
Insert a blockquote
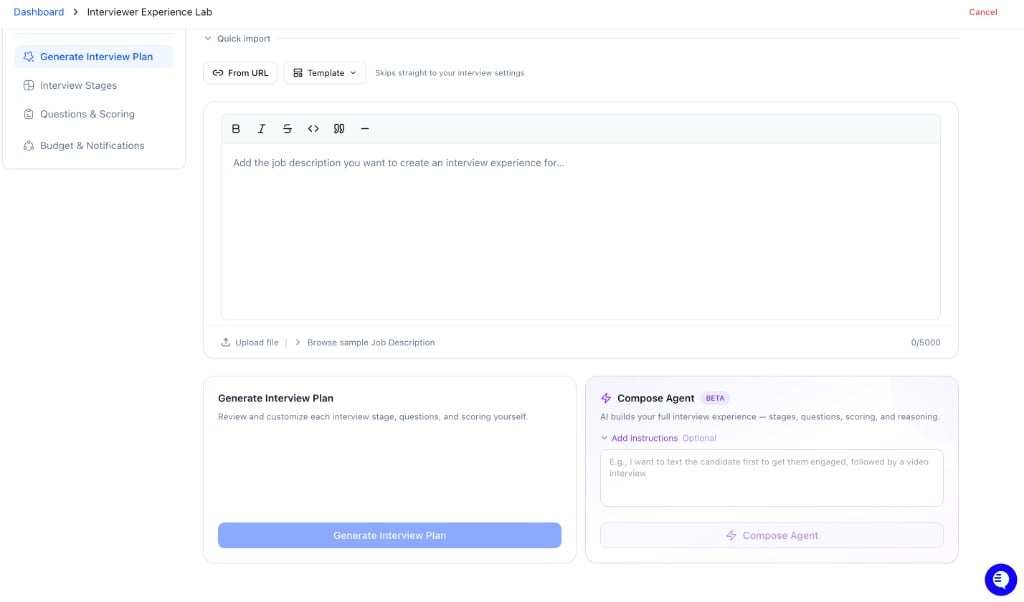pyautogui.click(x=339, y=129)
